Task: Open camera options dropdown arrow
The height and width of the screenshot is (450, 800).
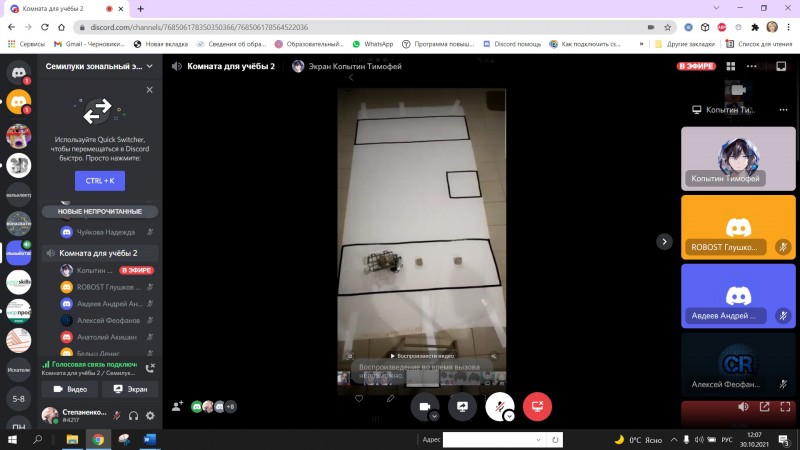Action: [x=435, y=416]
